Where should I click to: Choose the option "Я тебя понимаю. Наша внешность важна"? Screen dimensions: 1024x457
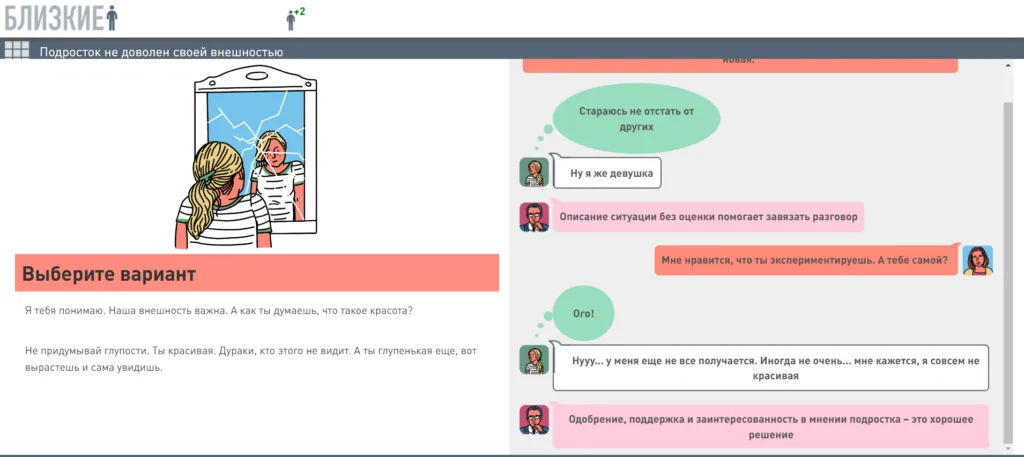click(218, 310)
